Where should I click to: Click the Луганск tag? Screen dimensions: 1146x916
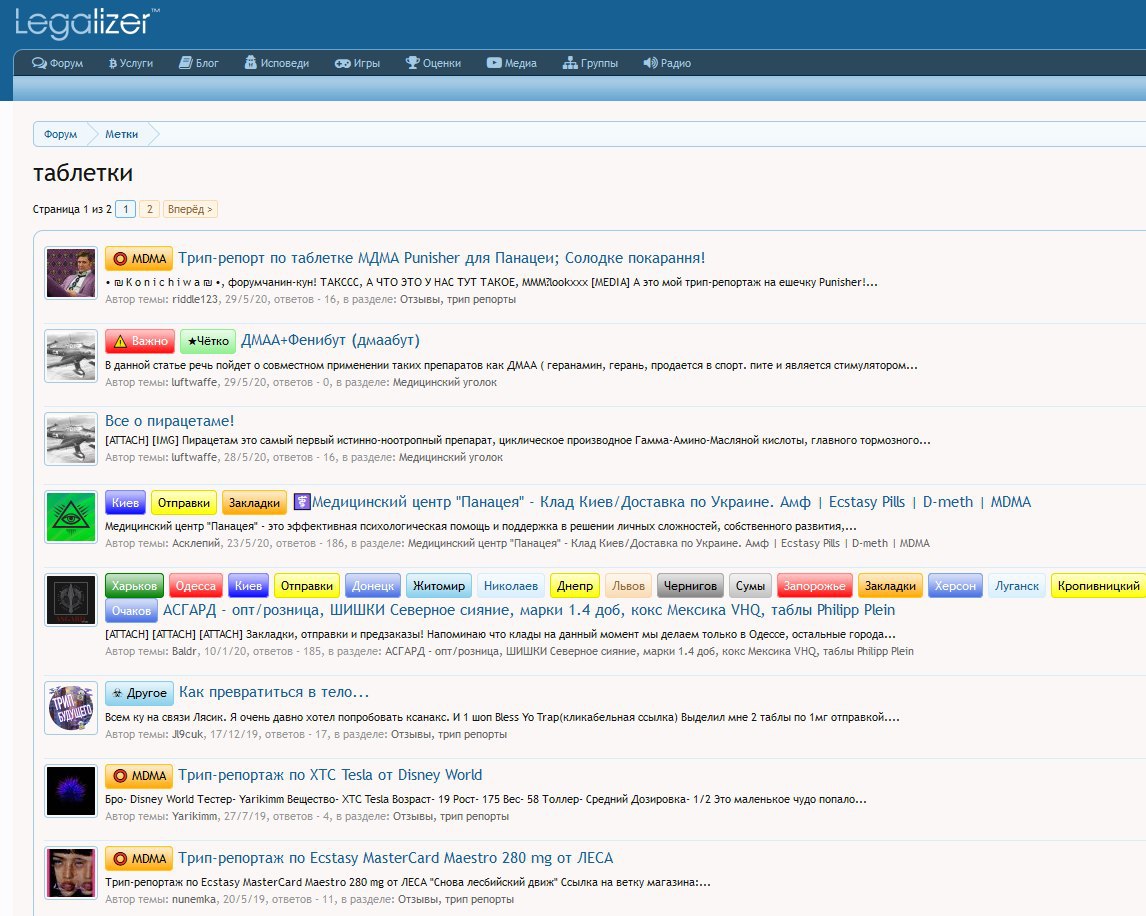1017,586
